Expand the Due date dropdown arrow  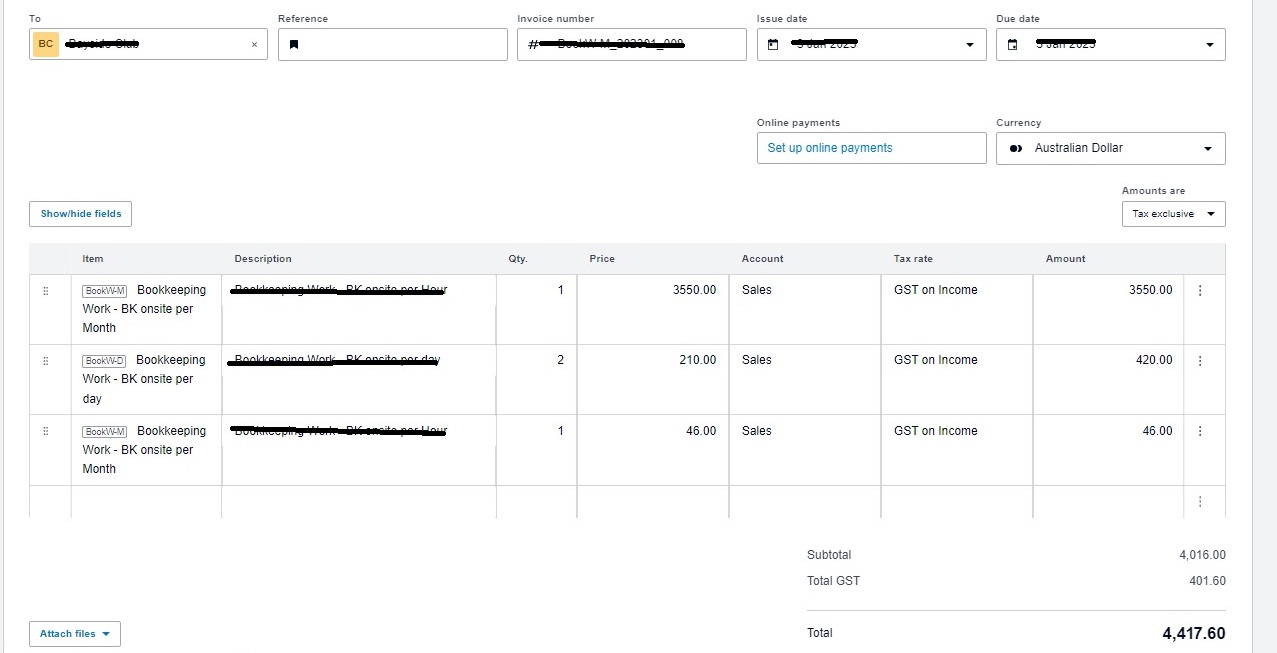(1209, 45)
